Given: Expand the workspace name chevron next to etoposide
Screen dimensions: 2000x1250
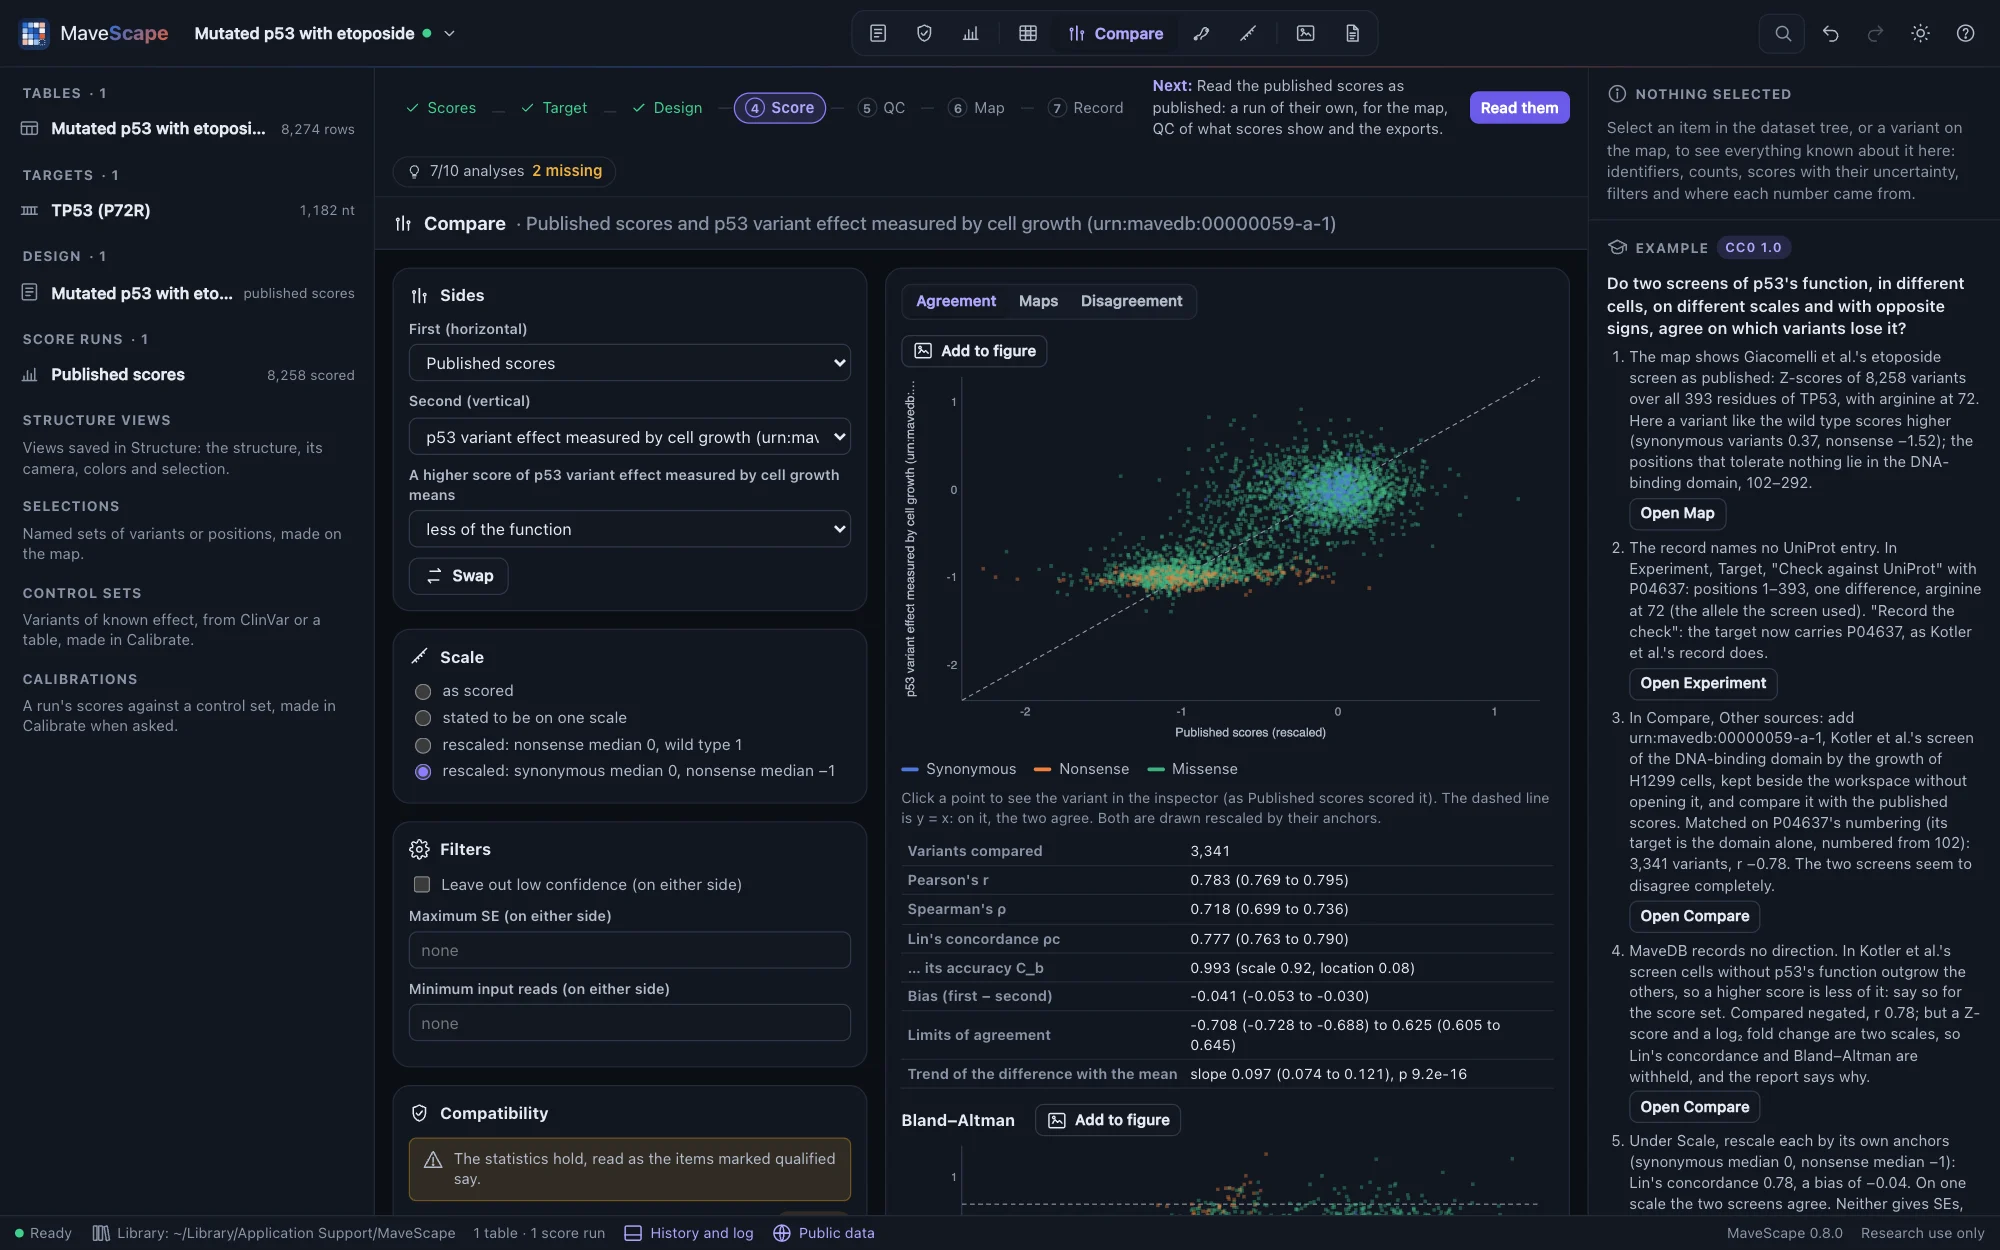Looking at the screenshot, I should pyautogui.click(x=450, y=33).
